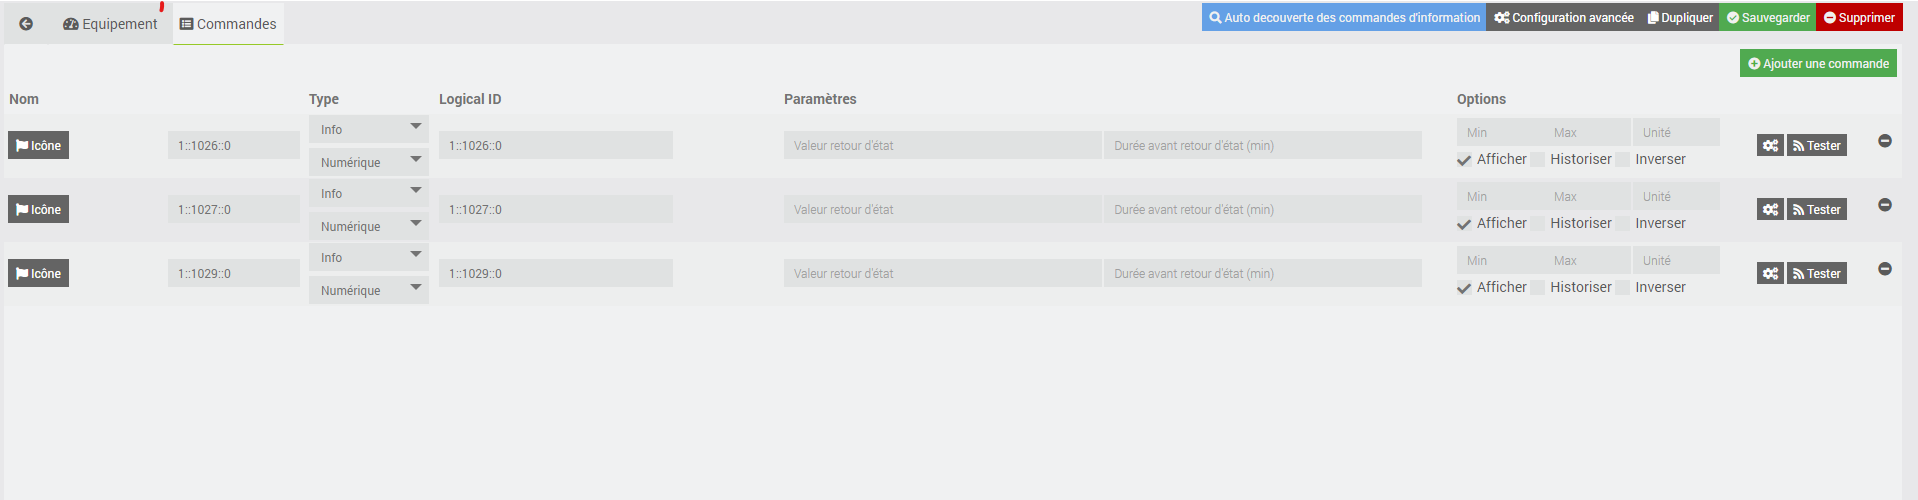Click Ajouter une commande
This screenshot has width=1918, height=500.
(1818, 64)
